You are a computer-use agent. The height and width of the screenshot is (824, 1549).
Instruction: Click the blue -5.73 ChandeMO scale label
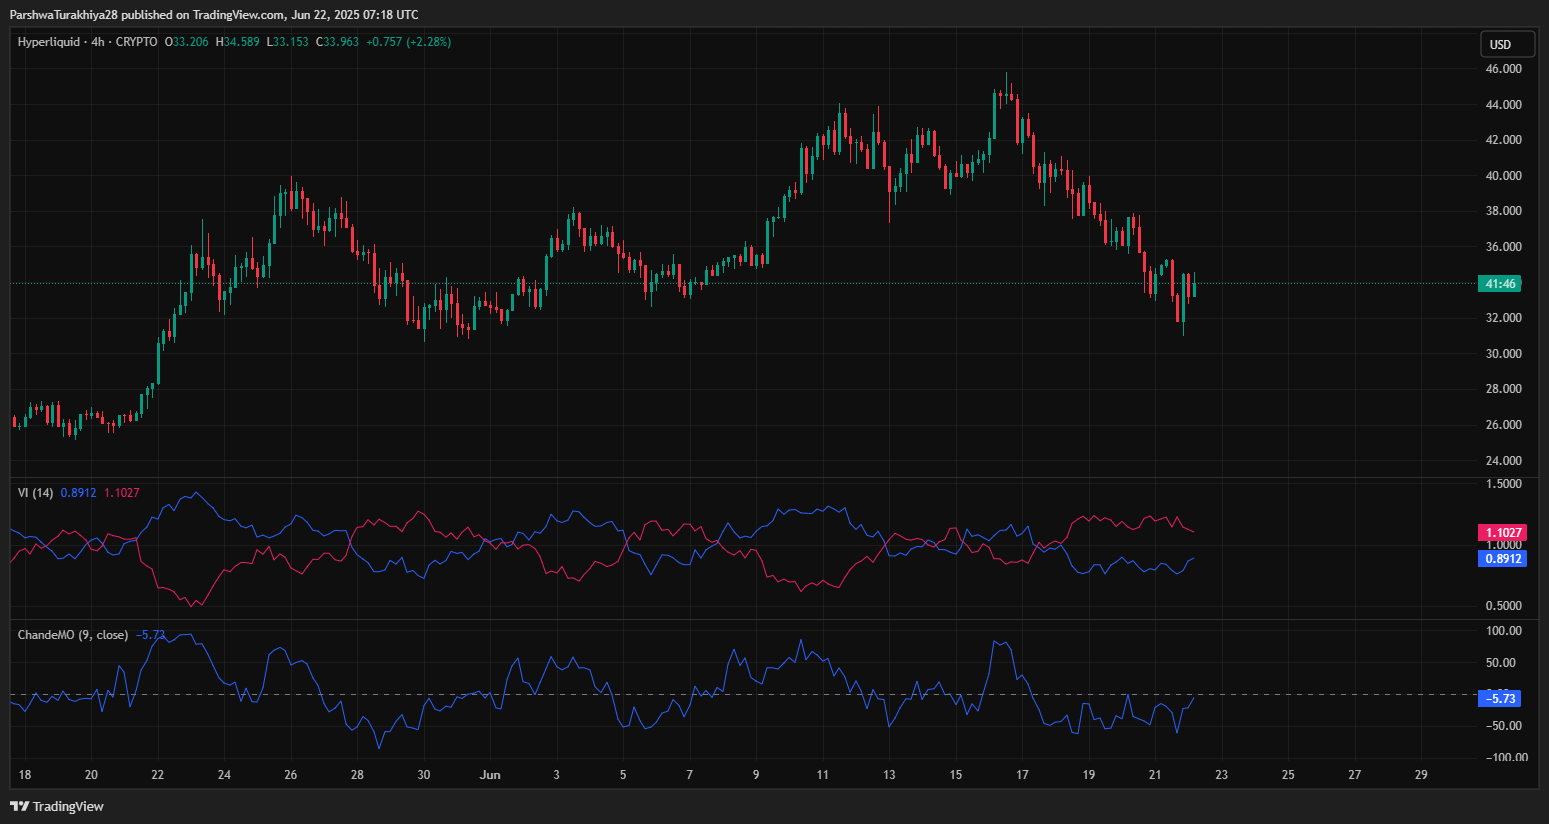pos(1500,698)
